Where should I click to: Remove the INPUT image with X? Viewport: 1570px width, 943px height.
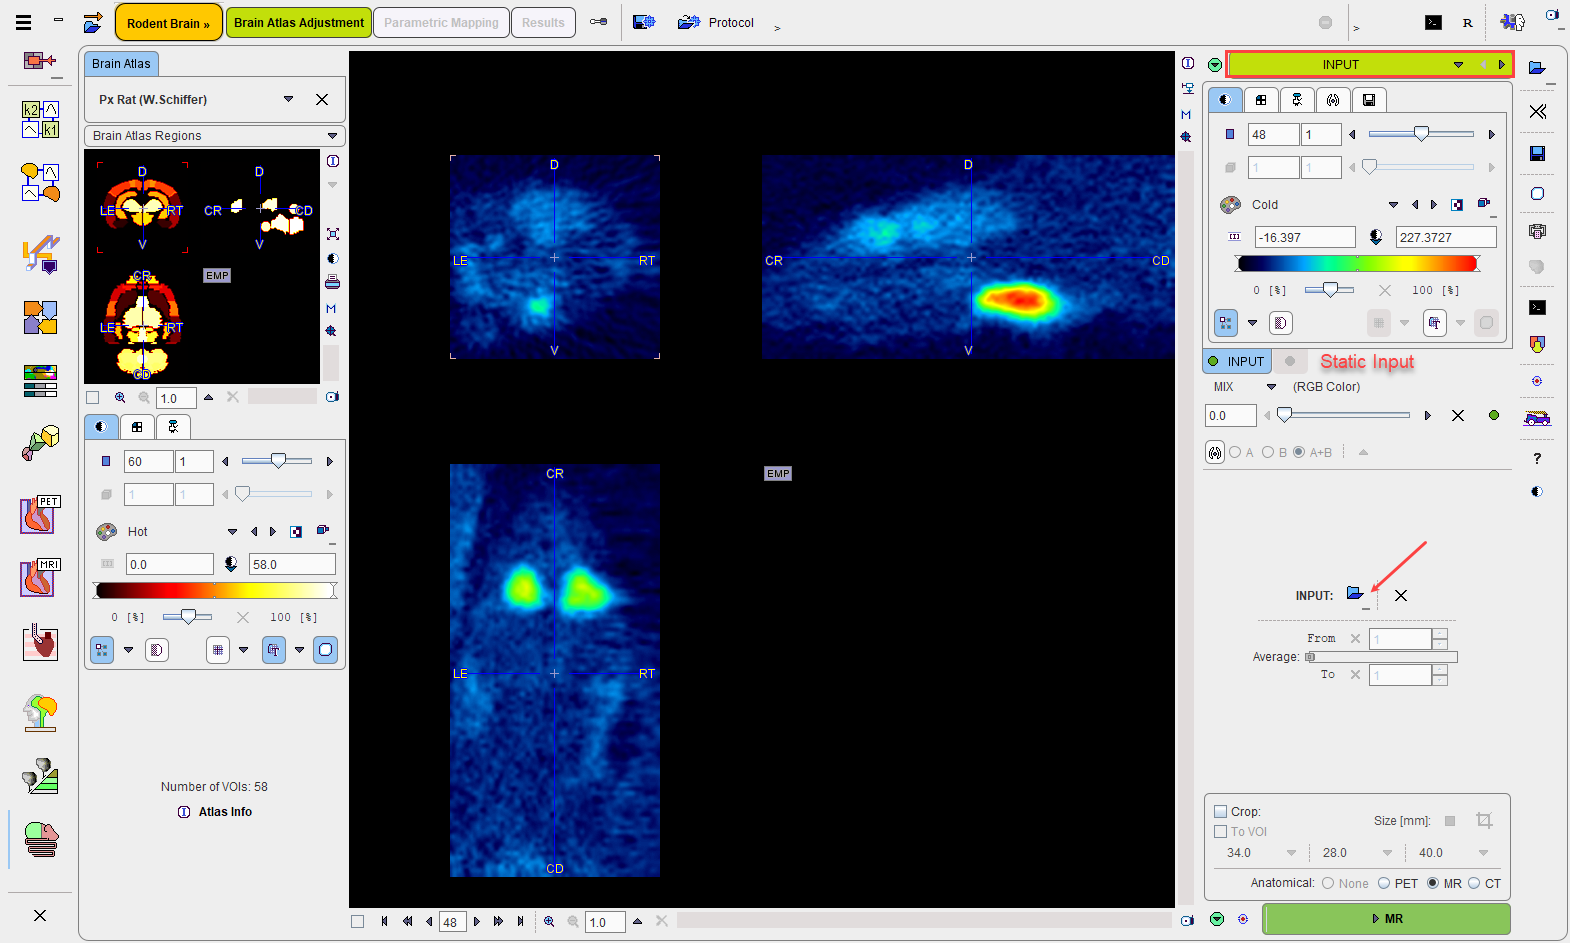1401,595
